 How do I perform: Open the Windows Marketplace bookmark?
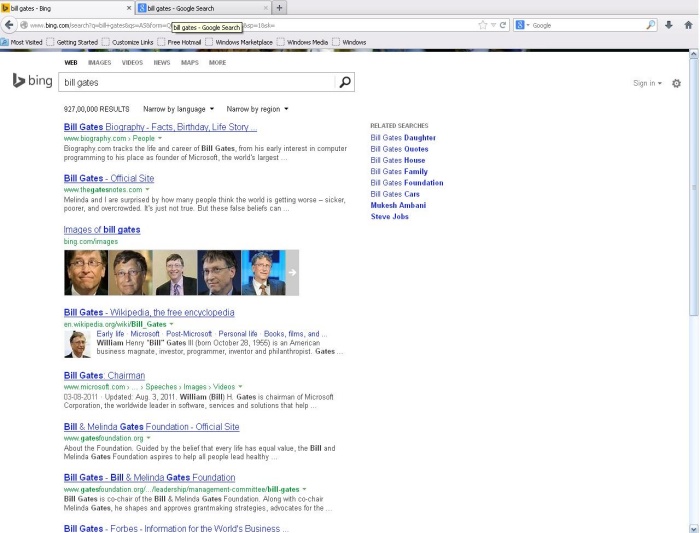[239, 42]
